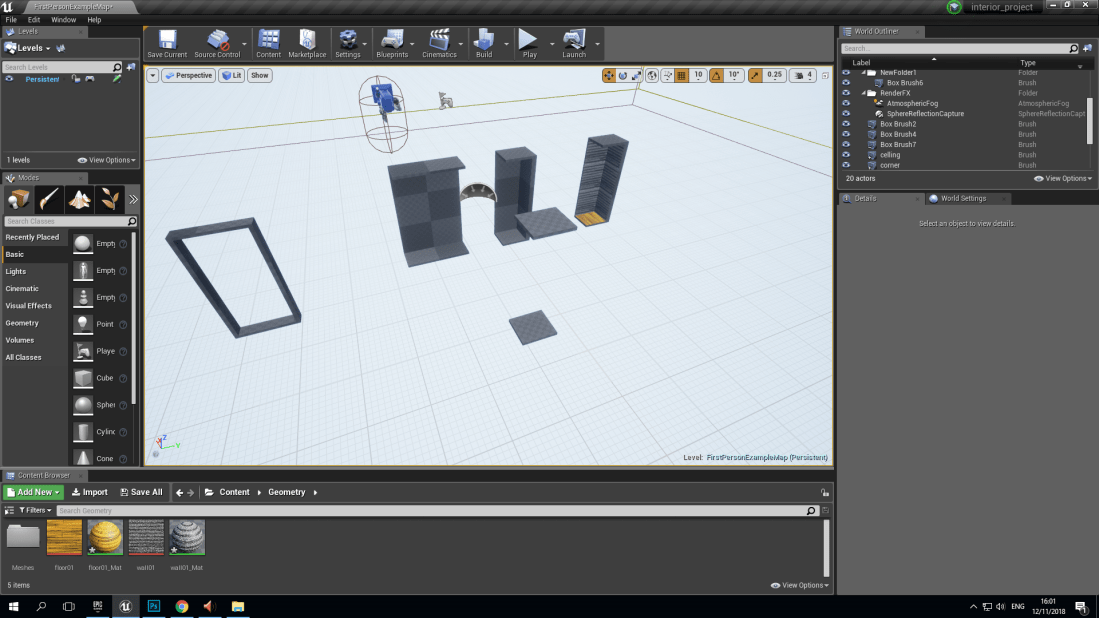Collapse the RenderFX folder in World Outliner

865,92
